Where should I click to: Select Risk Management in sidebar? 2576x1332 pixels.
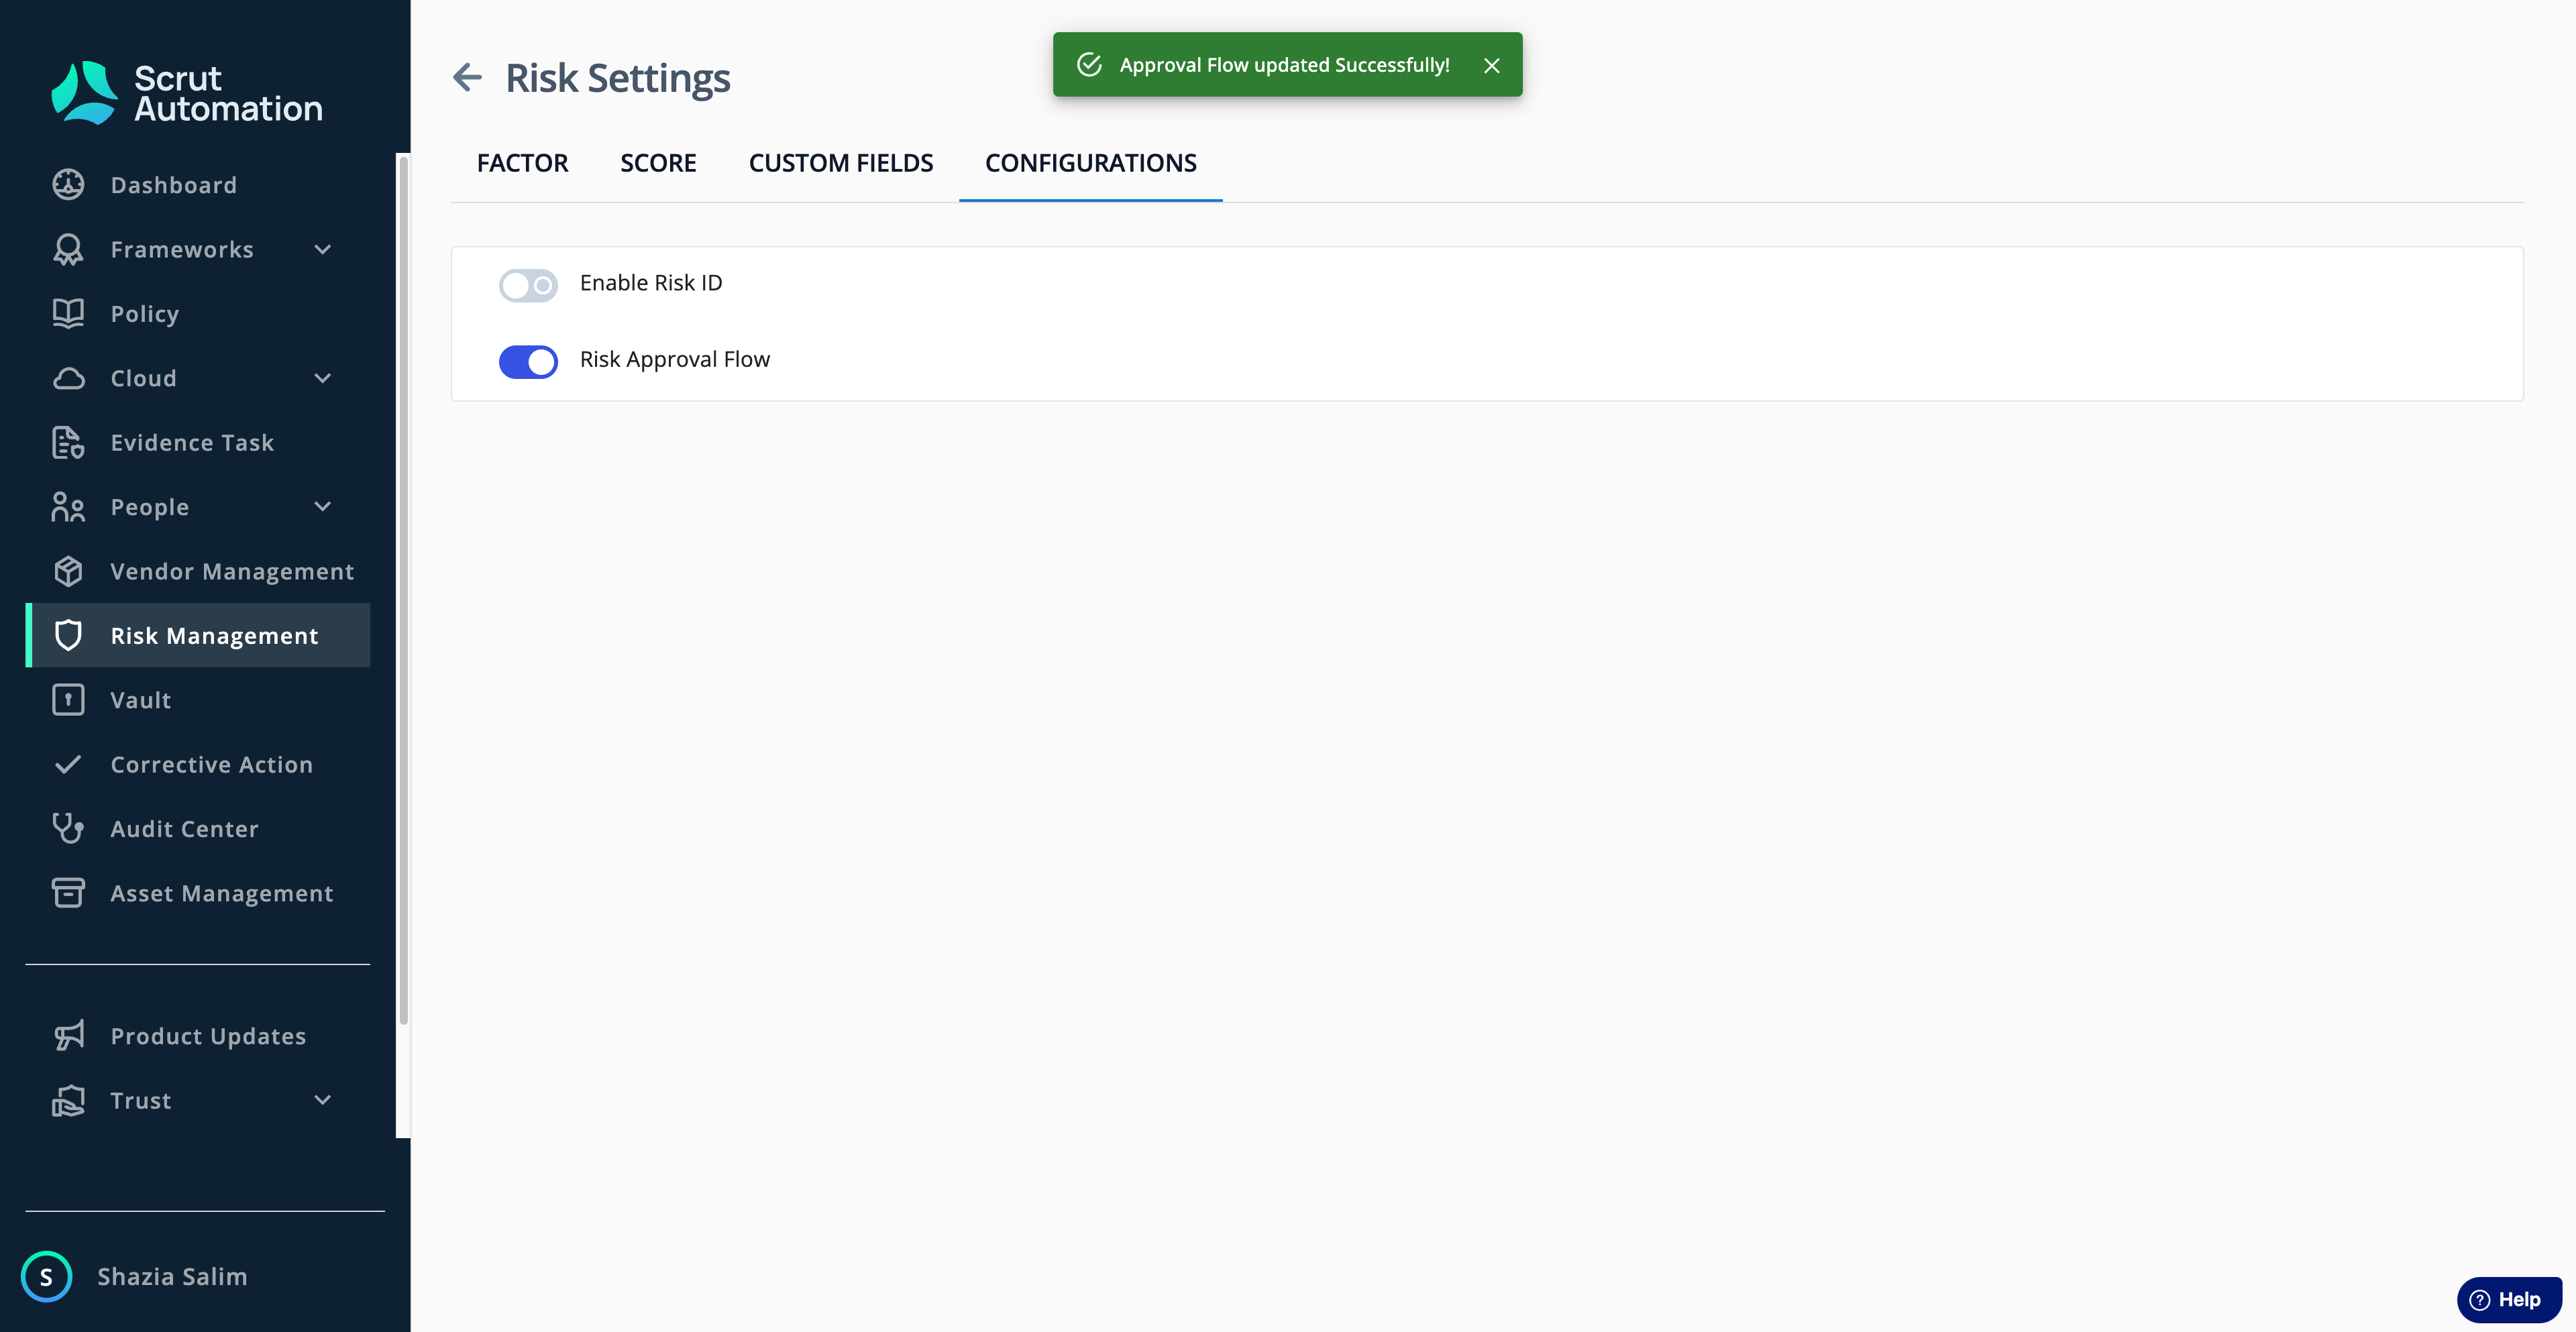click(x=198, y=636)
